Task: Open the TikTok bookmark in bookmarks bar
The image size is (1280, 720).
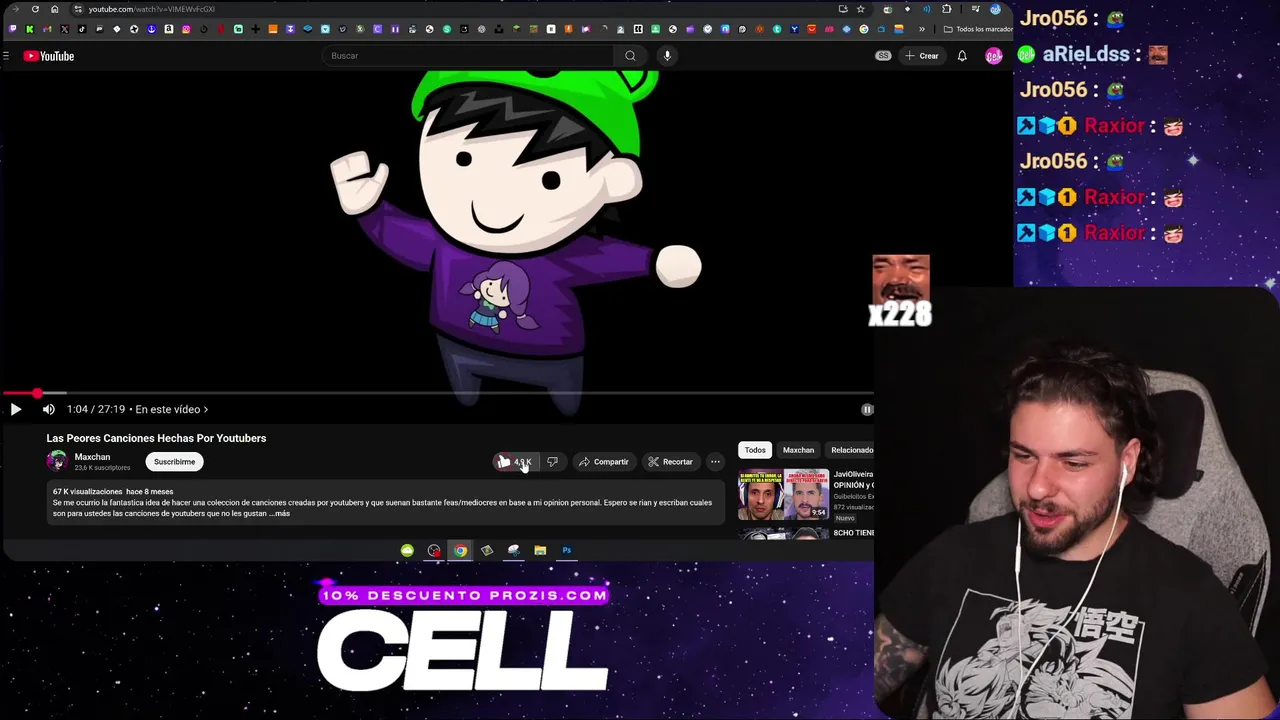Action: (x=82, y=29)
